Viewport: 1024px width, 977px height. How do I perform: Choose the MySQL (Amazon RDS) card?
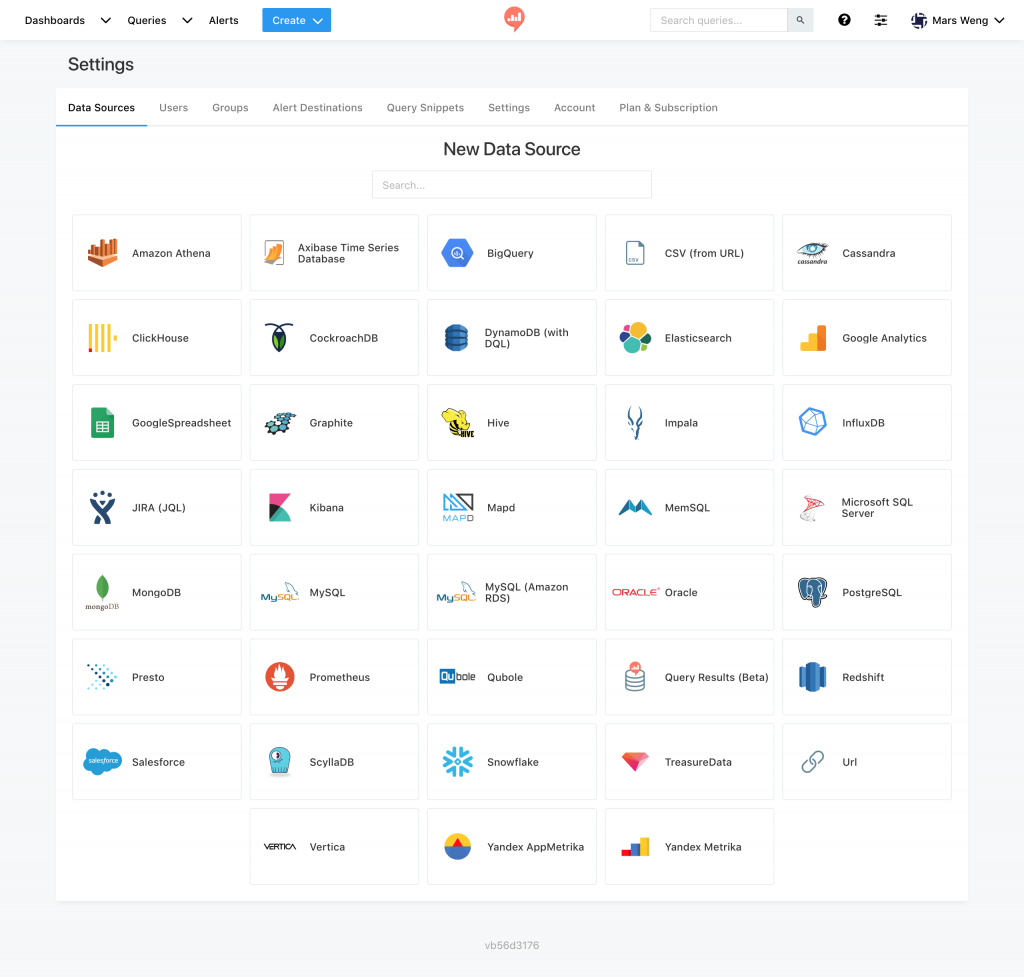(511, 592)
